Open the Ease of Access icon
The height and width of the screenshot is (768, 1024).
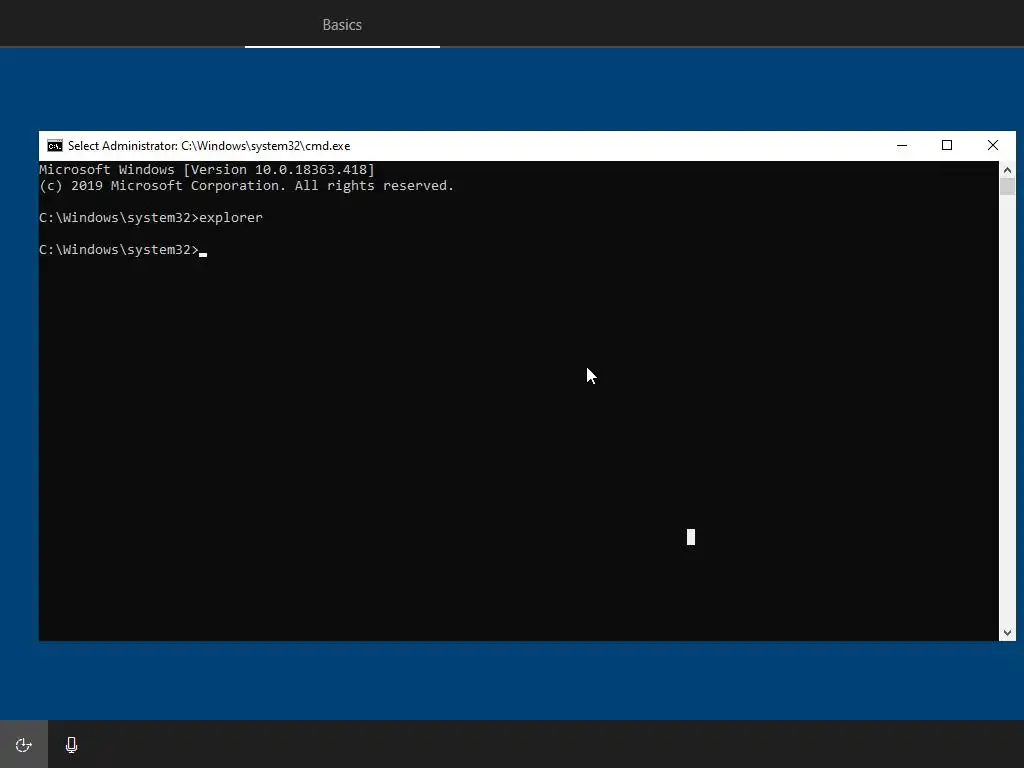pos(24,744)
